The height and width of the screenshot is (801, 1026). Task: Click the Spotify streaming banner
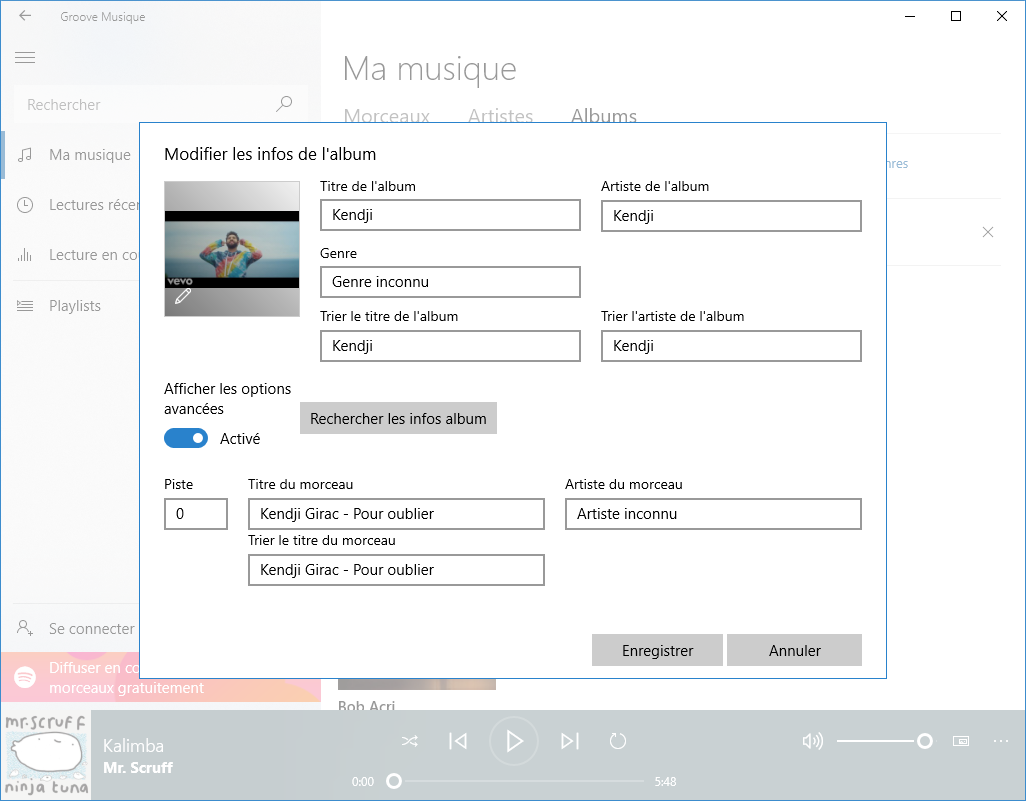coord(161,677)
